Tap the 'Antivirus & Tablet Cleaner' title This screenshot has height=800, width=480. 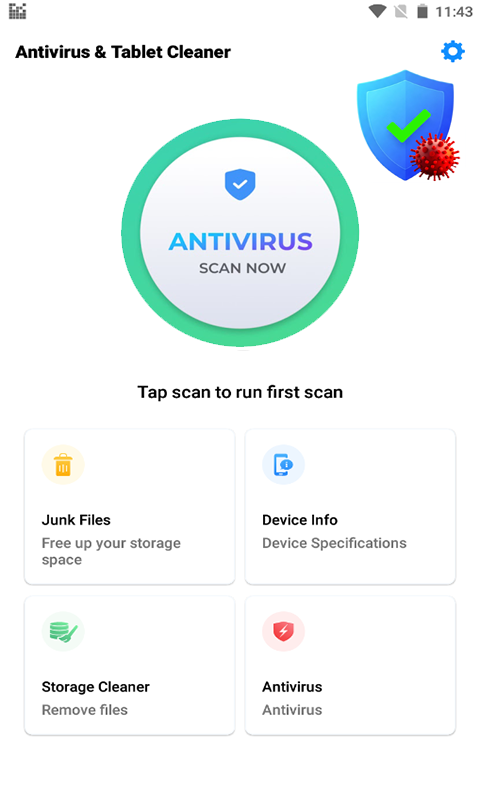coord(123,52)
